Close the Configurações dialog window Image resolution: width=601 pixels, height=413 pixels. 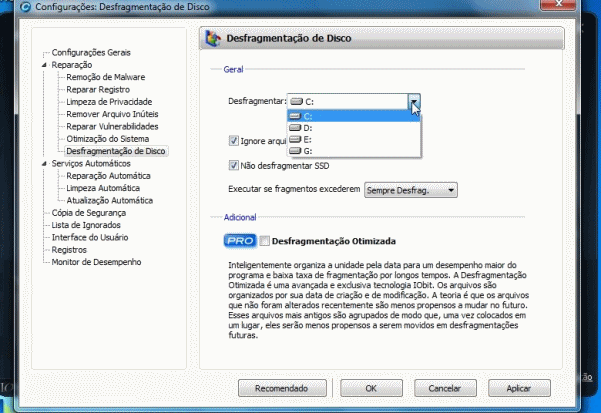click(558, 4)
